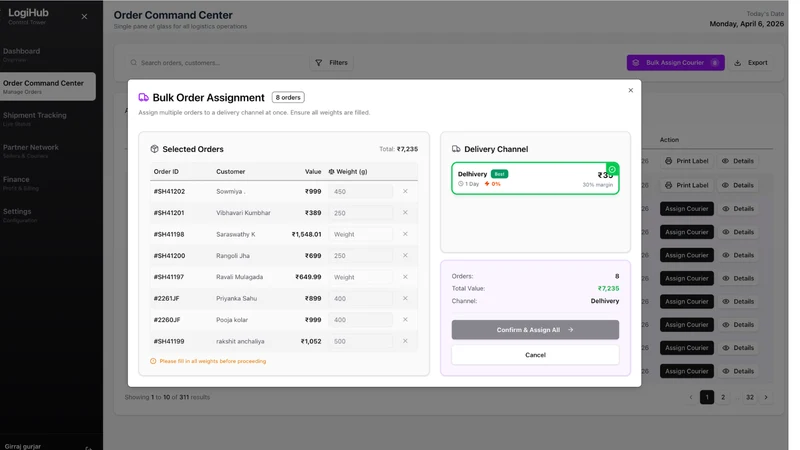Fill empty weight for Saraswathy K
Viewport: 800px width, 450px height.
[x=360, y=235]
